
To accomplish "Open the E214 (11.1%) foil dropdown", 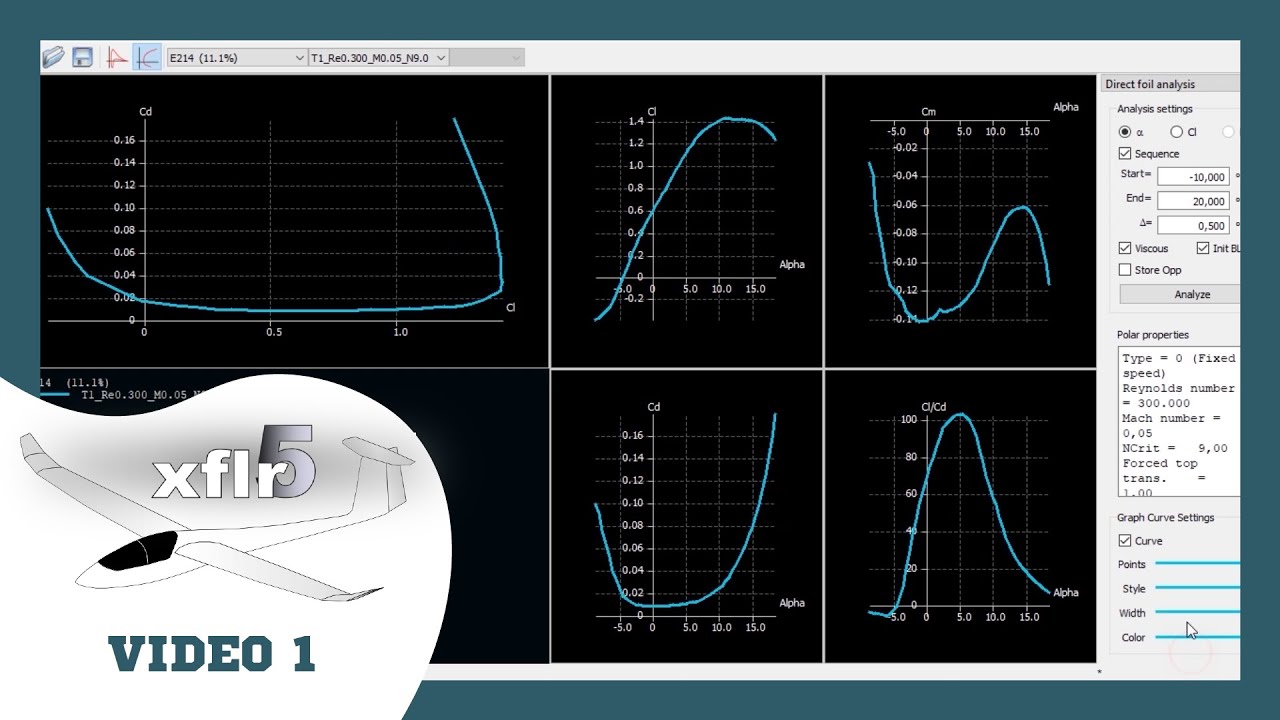I will pos(237,58).
